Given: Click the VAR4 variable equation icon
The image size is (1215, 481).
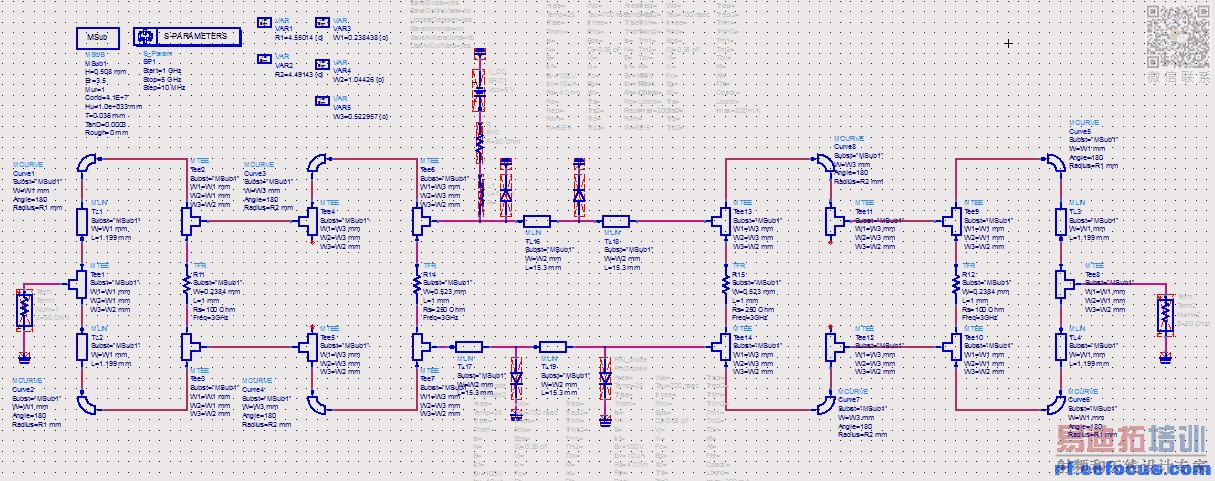Looking at the screenshot, I should click(x=323, y=63).
